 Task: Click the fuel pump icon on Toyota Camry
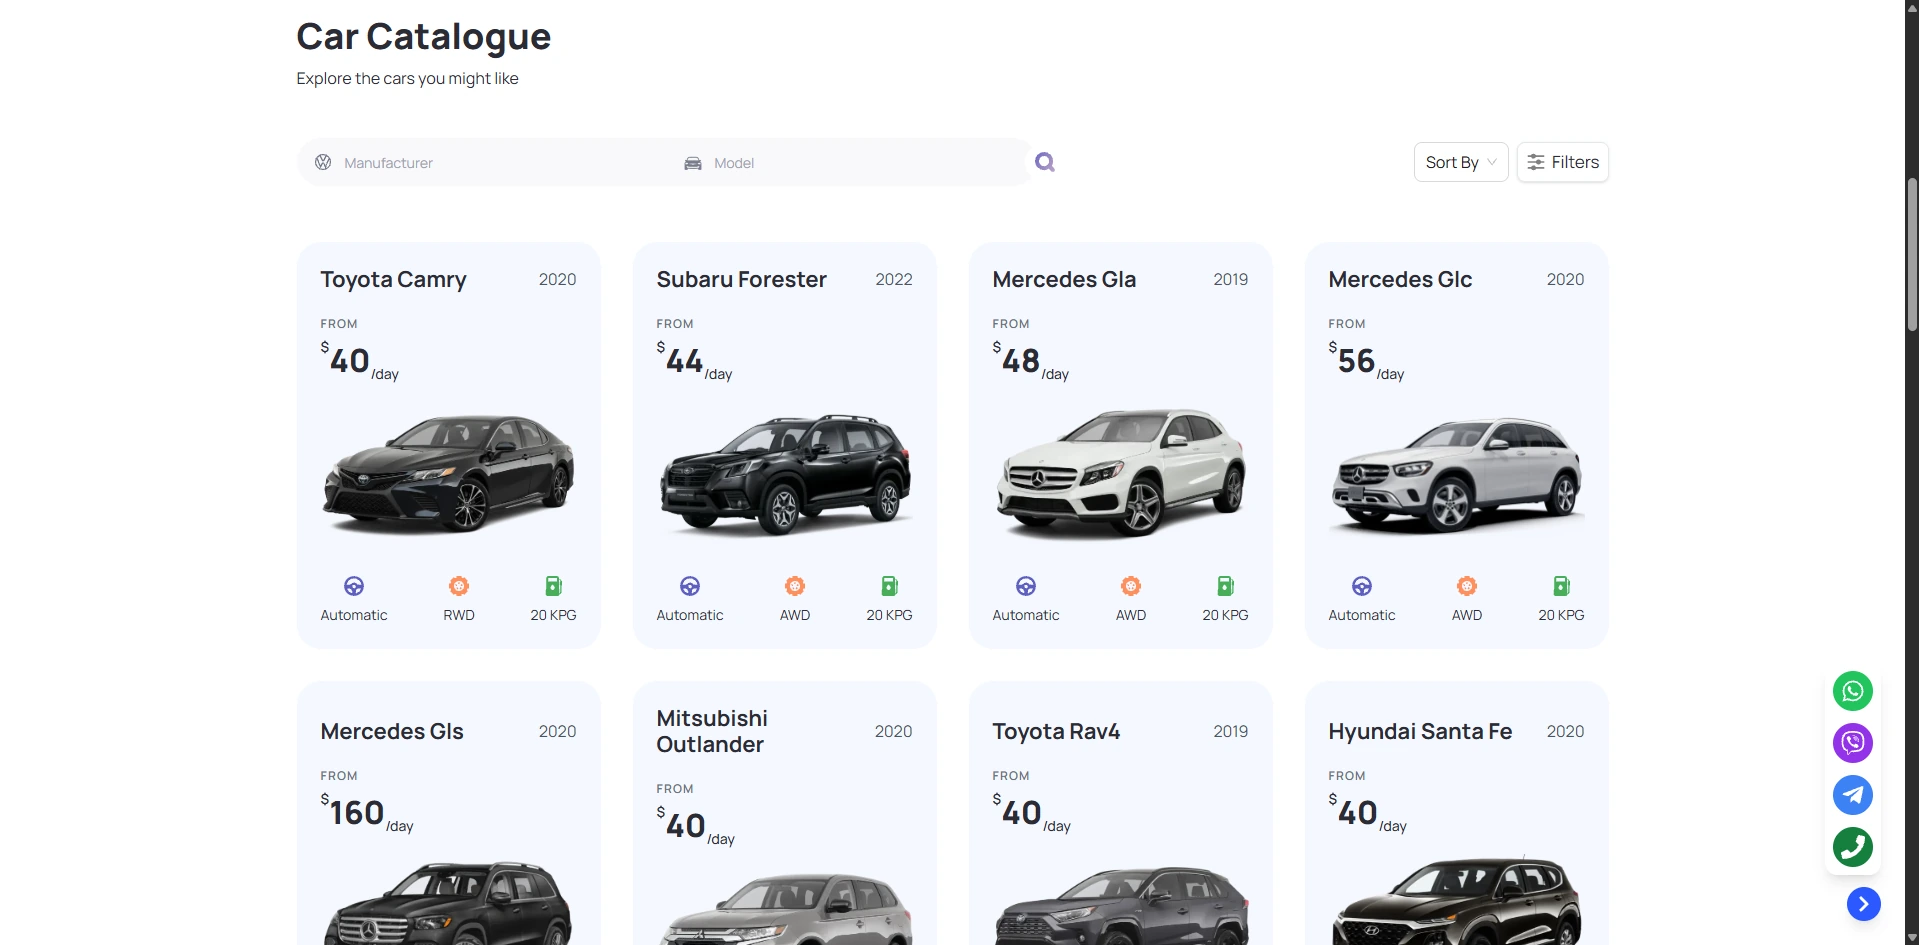click(x=553, y=586)
